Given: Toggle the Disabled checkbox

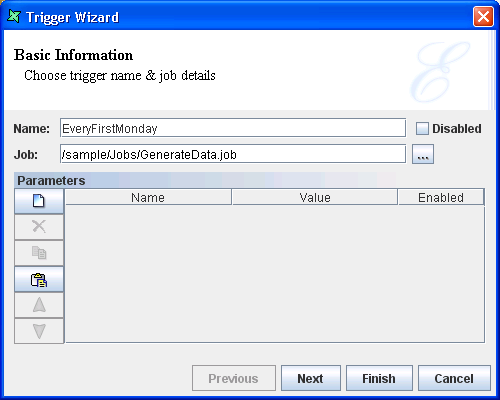Looking at the screenshot, I should pos(422,128).
